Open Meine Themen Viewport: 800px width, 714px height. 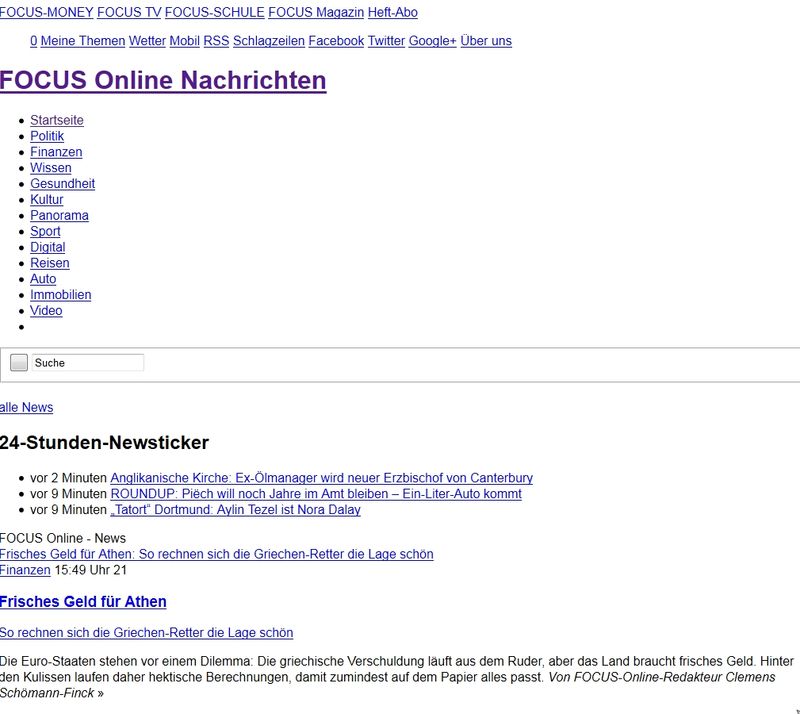tap(83, 41)
